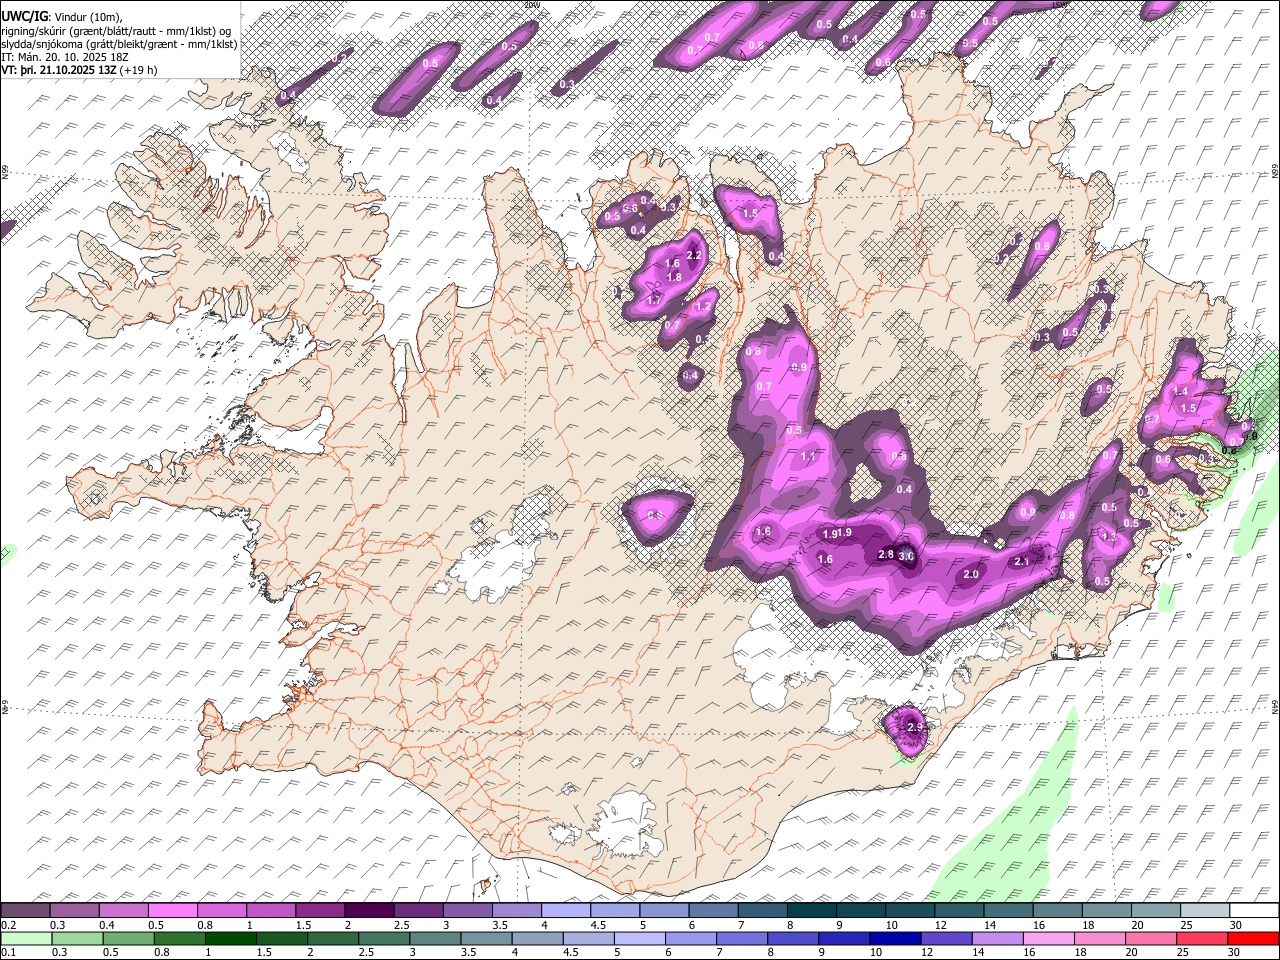Click the white swatch ending the upper legend

pyautogui.click(x=1253, y=910)
